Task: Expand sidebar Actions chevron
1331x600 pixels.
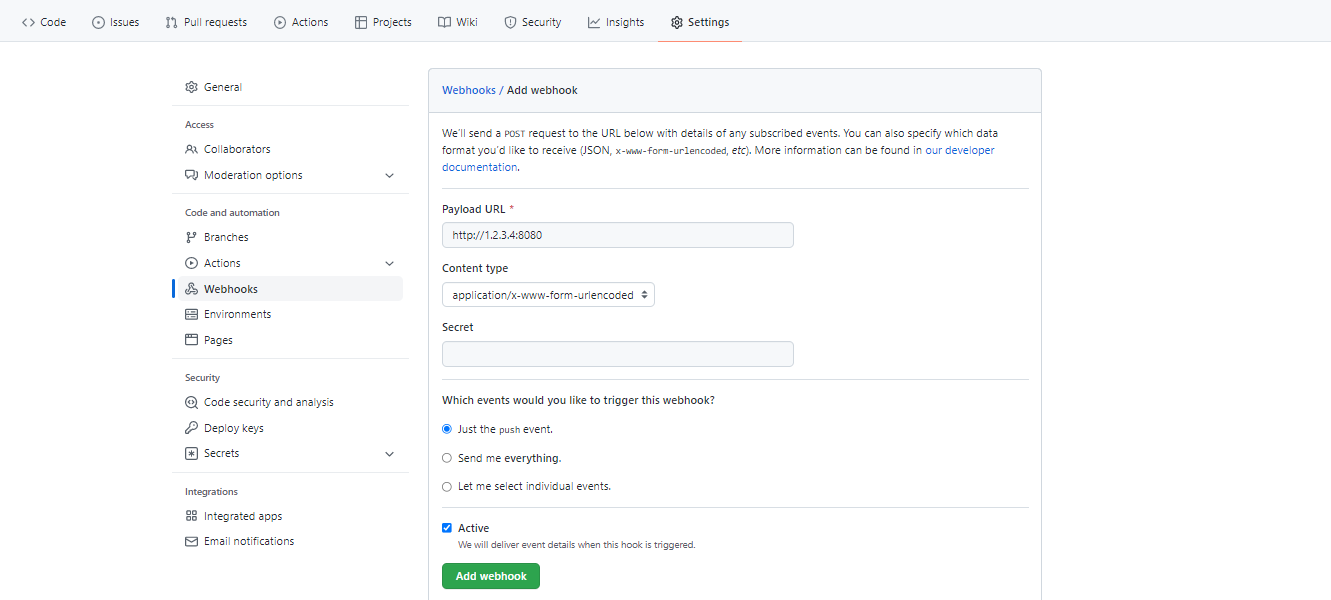Action: (389, 263)
